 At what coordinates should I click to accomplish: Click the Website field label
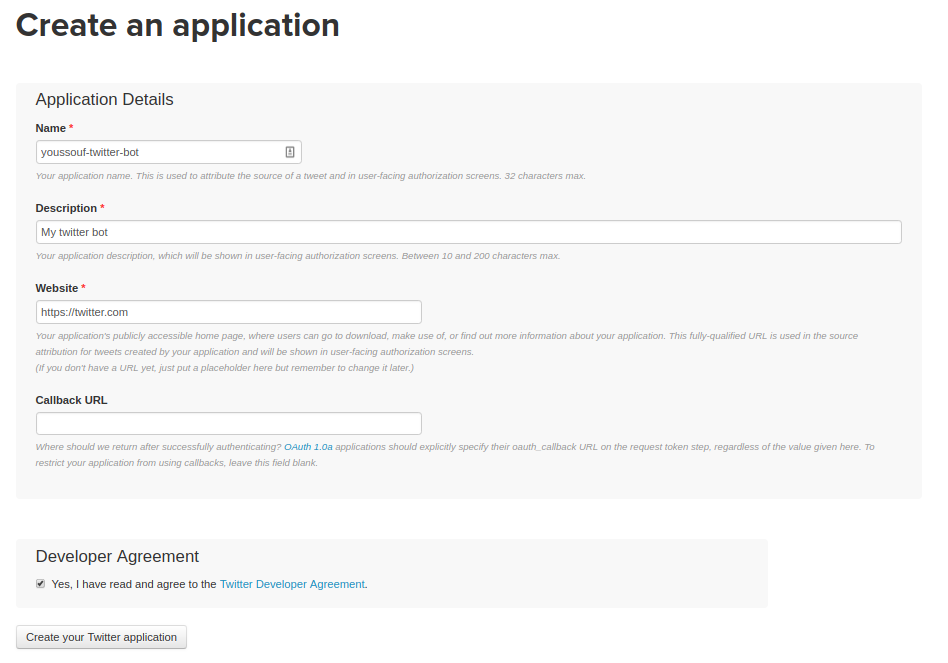[x=57, y=288]
